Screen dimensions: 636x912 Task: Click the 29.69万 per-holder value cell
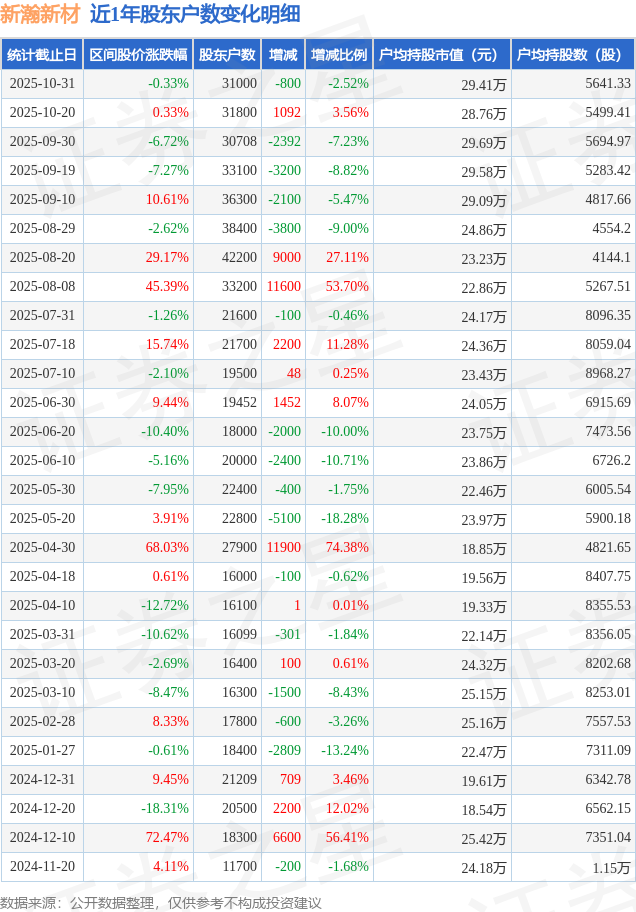[x=484, y=143]
